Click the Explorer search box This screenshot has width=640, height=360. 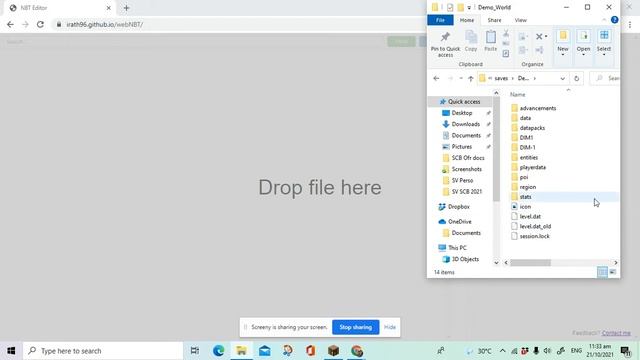pyautogui.click(x=606, y=78)
